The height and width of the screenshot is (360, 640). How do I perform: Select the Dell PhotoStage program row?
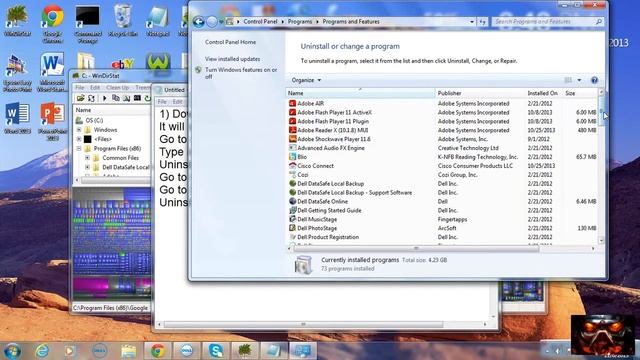tap(443, 228)
